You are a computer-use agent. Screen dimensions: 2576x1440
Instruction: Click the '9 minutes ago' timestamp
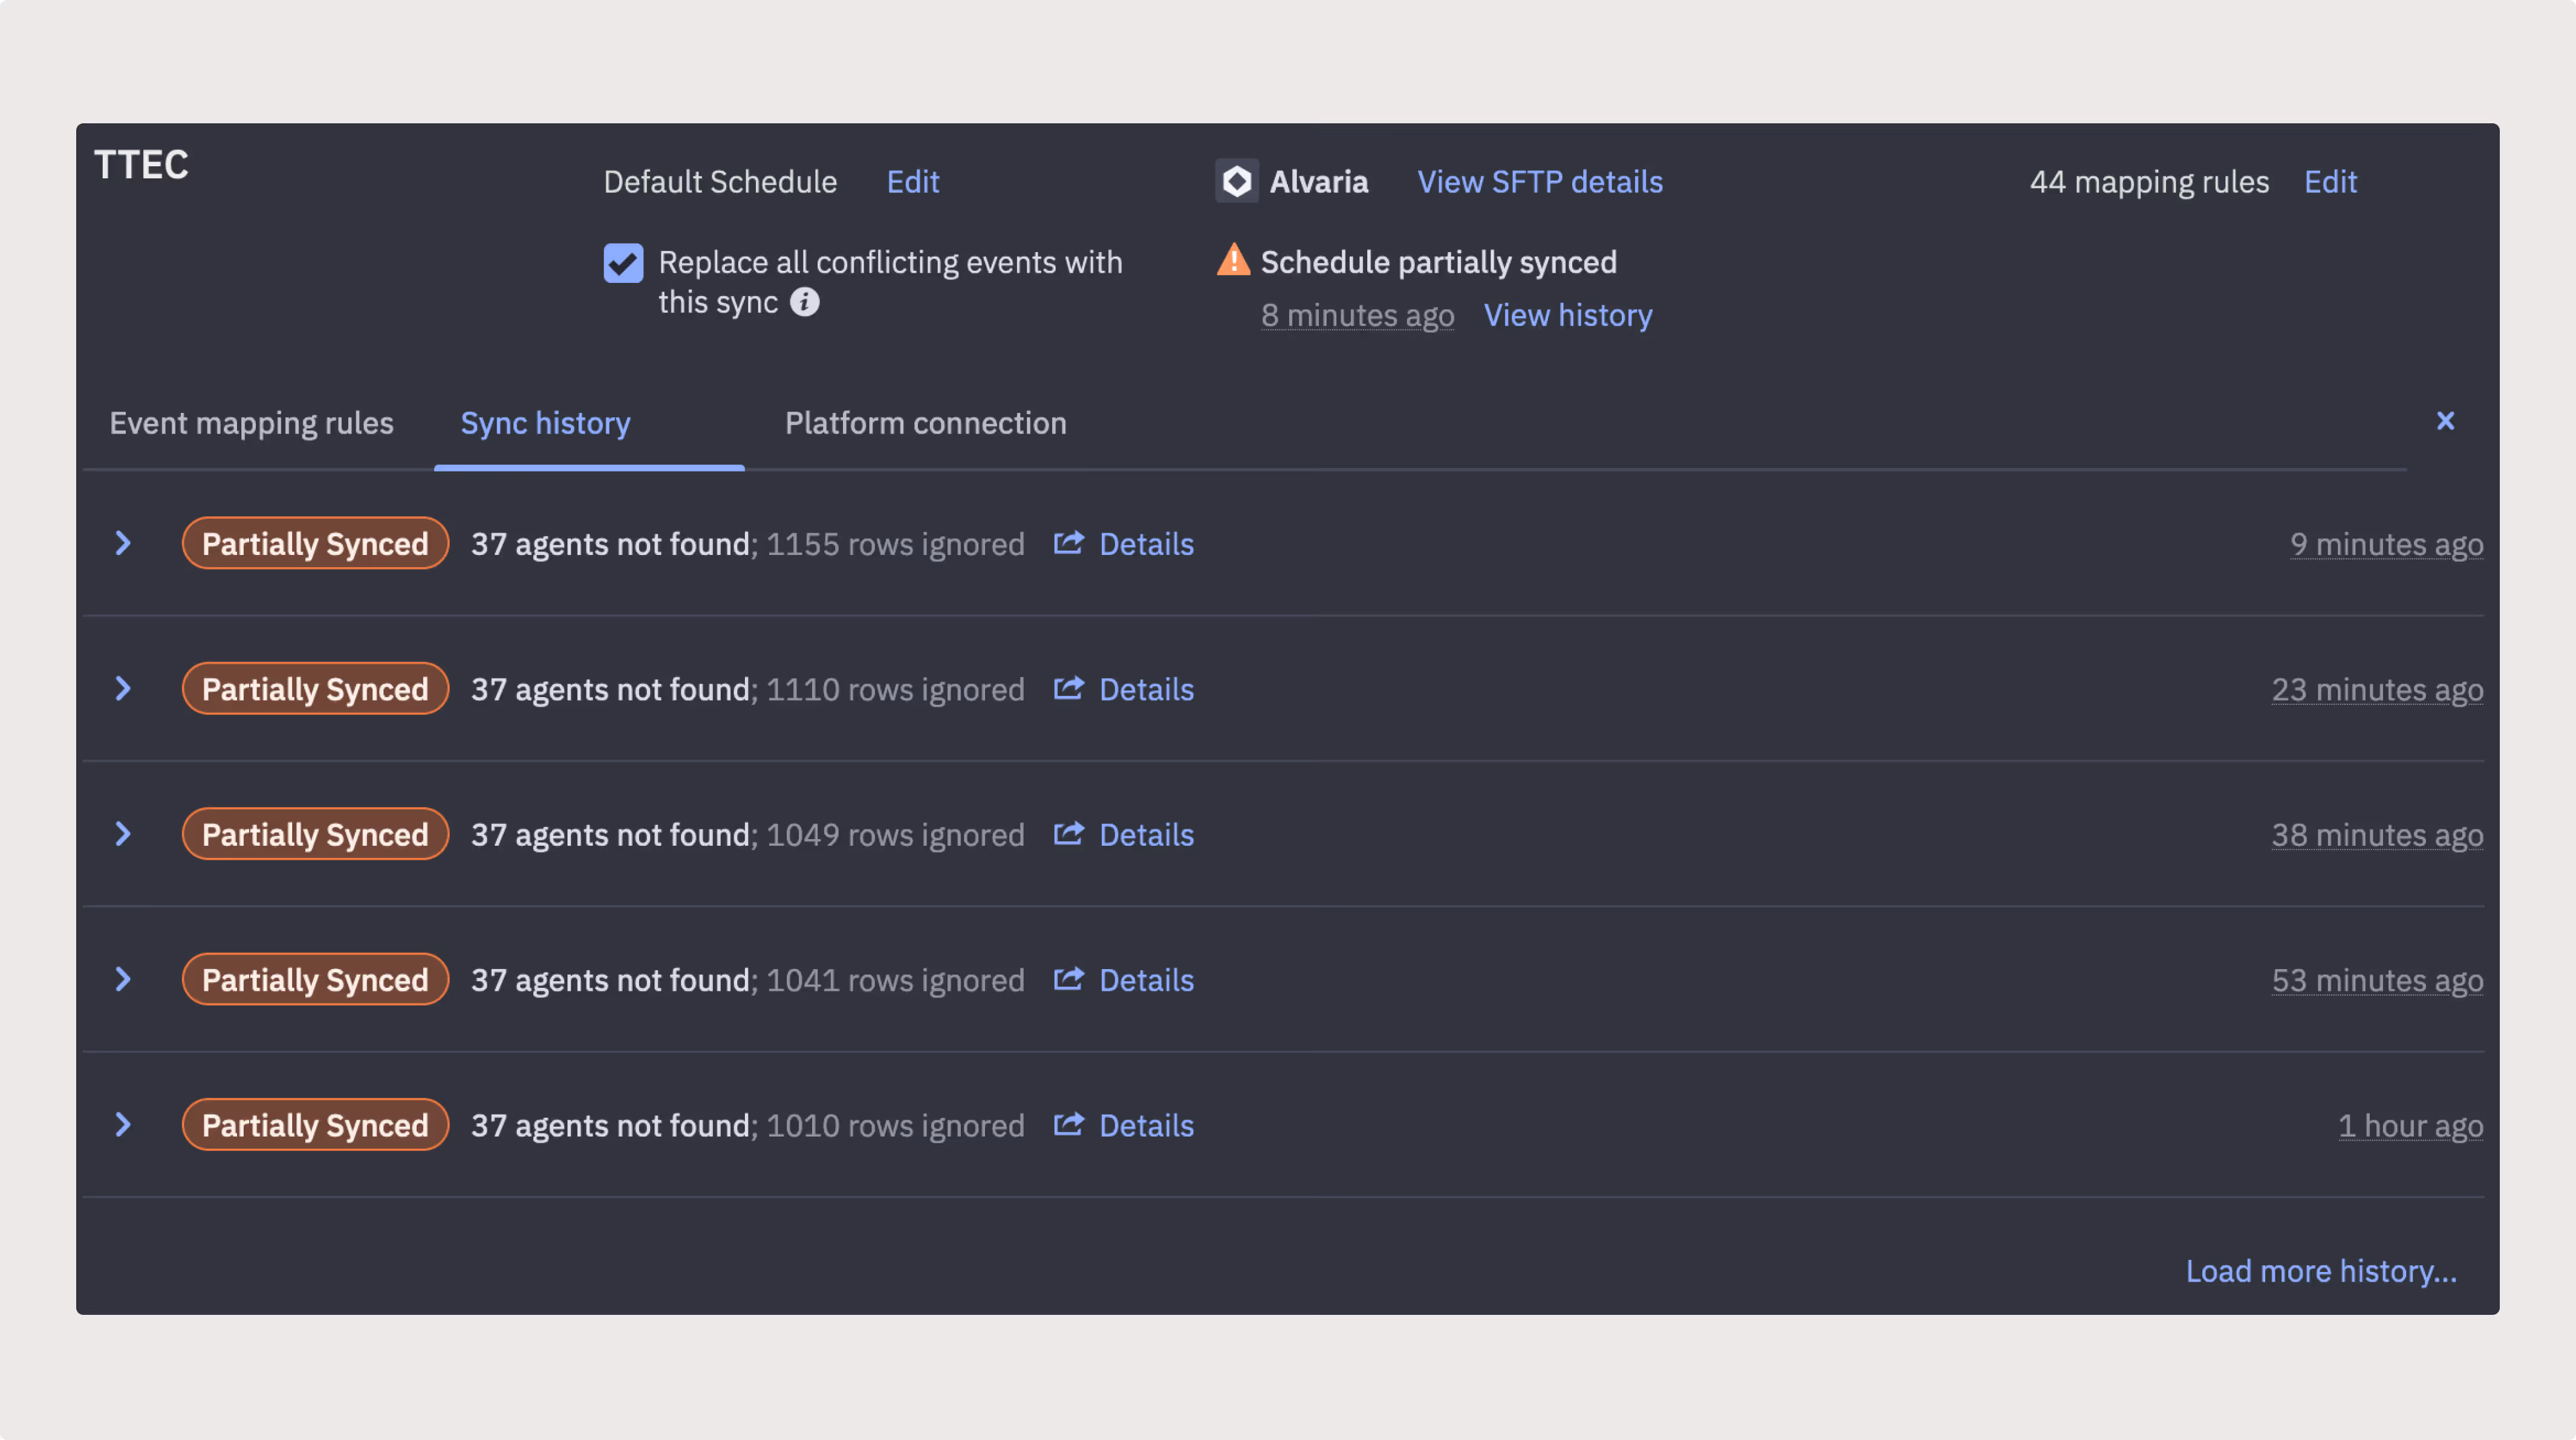pyautogui.click(x=2386, y=544)
